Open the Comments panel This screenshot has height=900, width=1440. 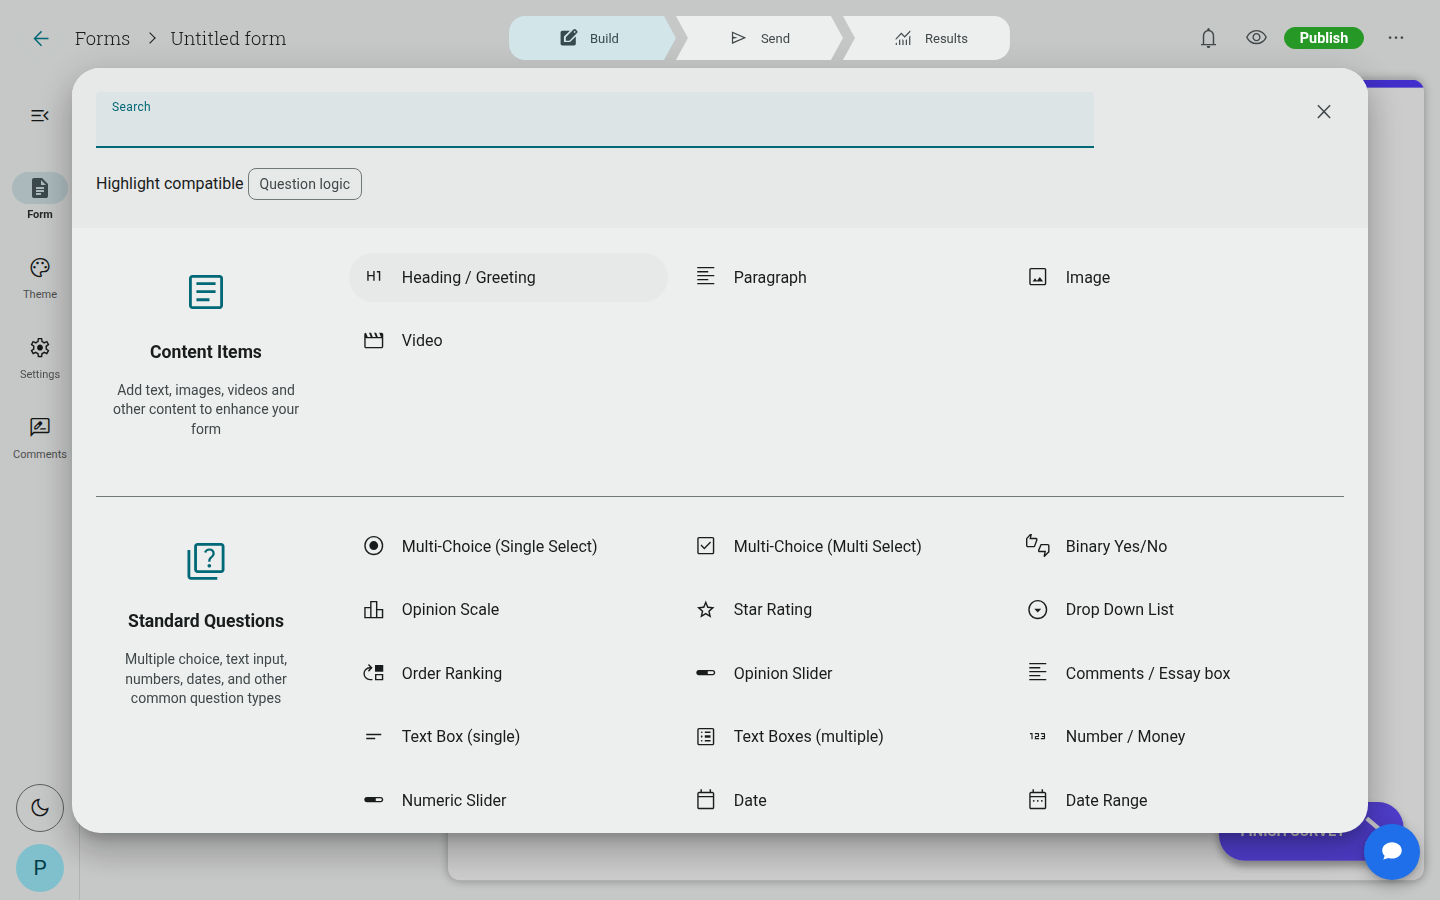40,437
